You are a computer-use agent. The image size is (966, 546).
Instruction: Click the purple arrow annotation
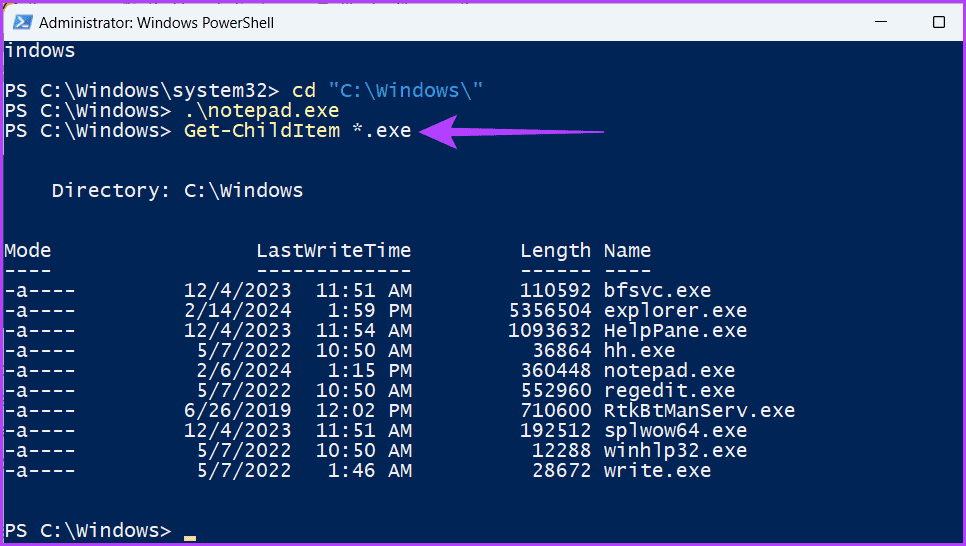[x=511, y=132]
